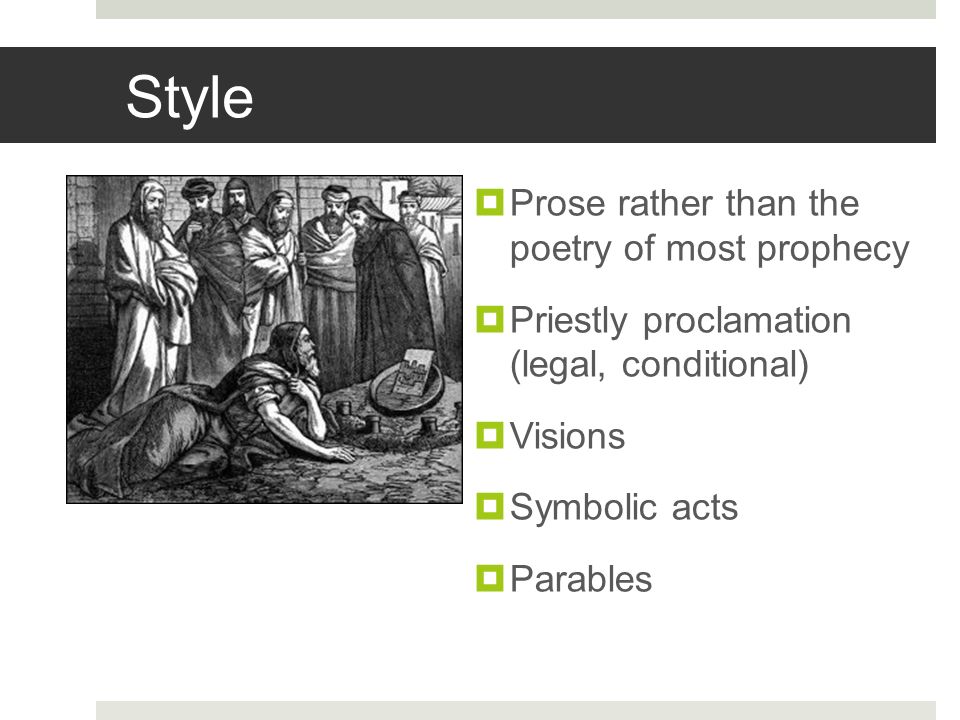The height and width of the screenshot is (720, 960).
Task: Click the 'Symbolic acts' bullet text
Action: [623, 507]
